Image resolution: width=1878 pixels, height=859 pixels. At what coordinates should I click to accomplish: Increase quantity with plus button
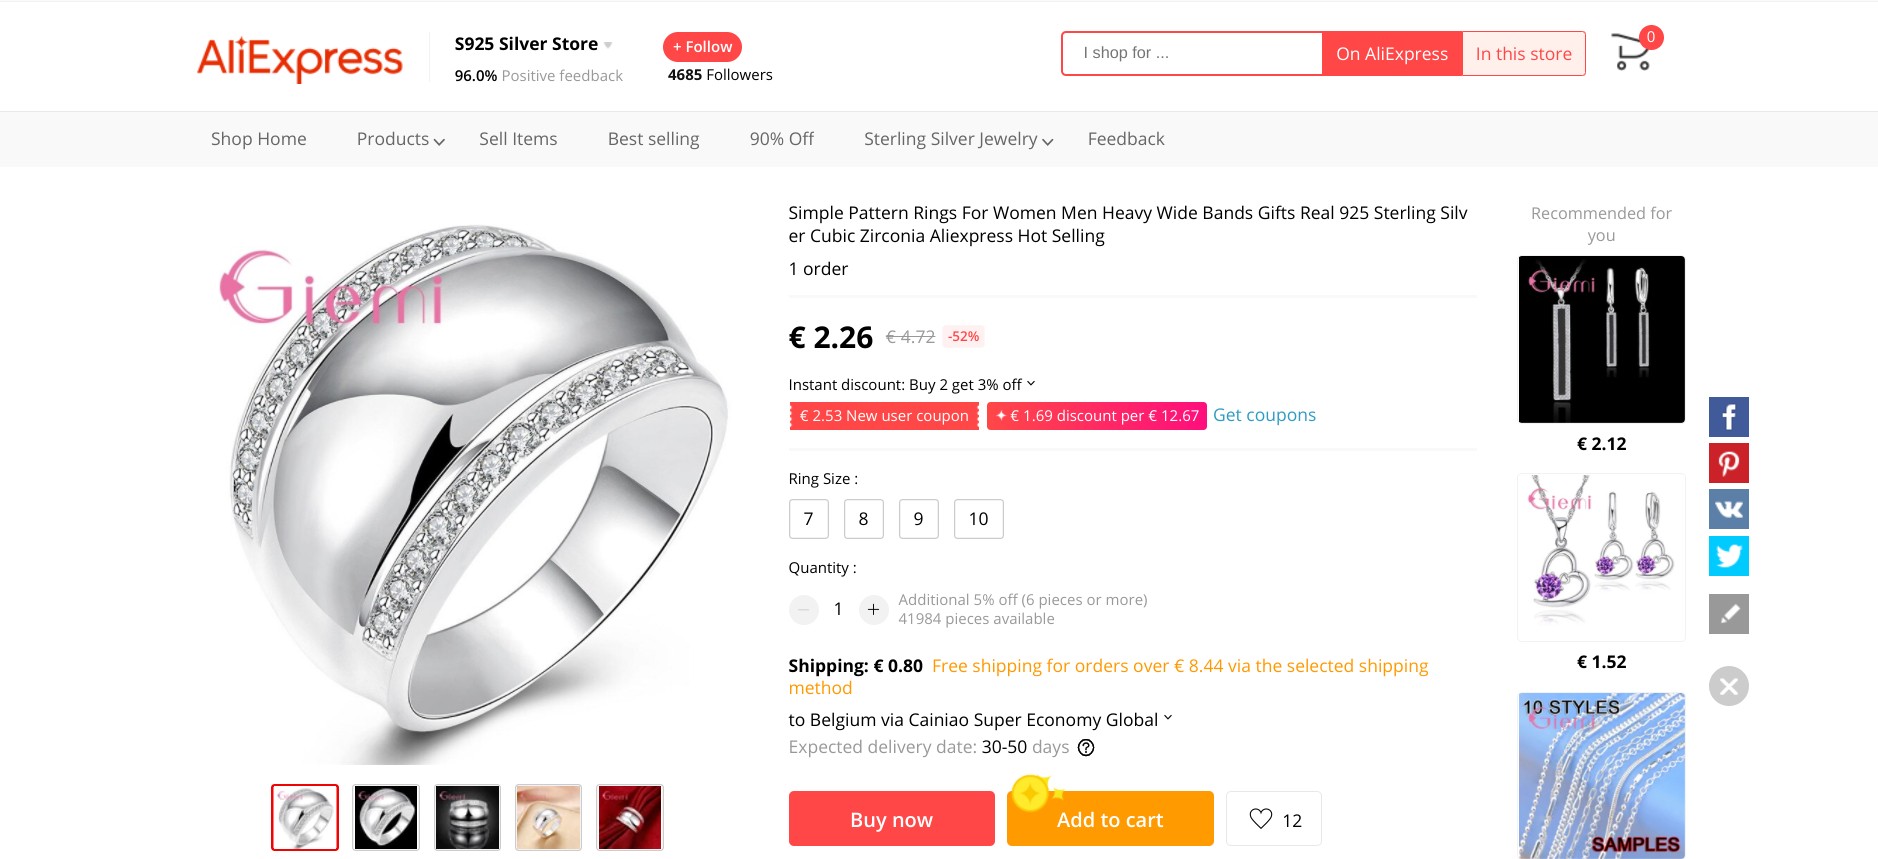click(x=873, y=609)
